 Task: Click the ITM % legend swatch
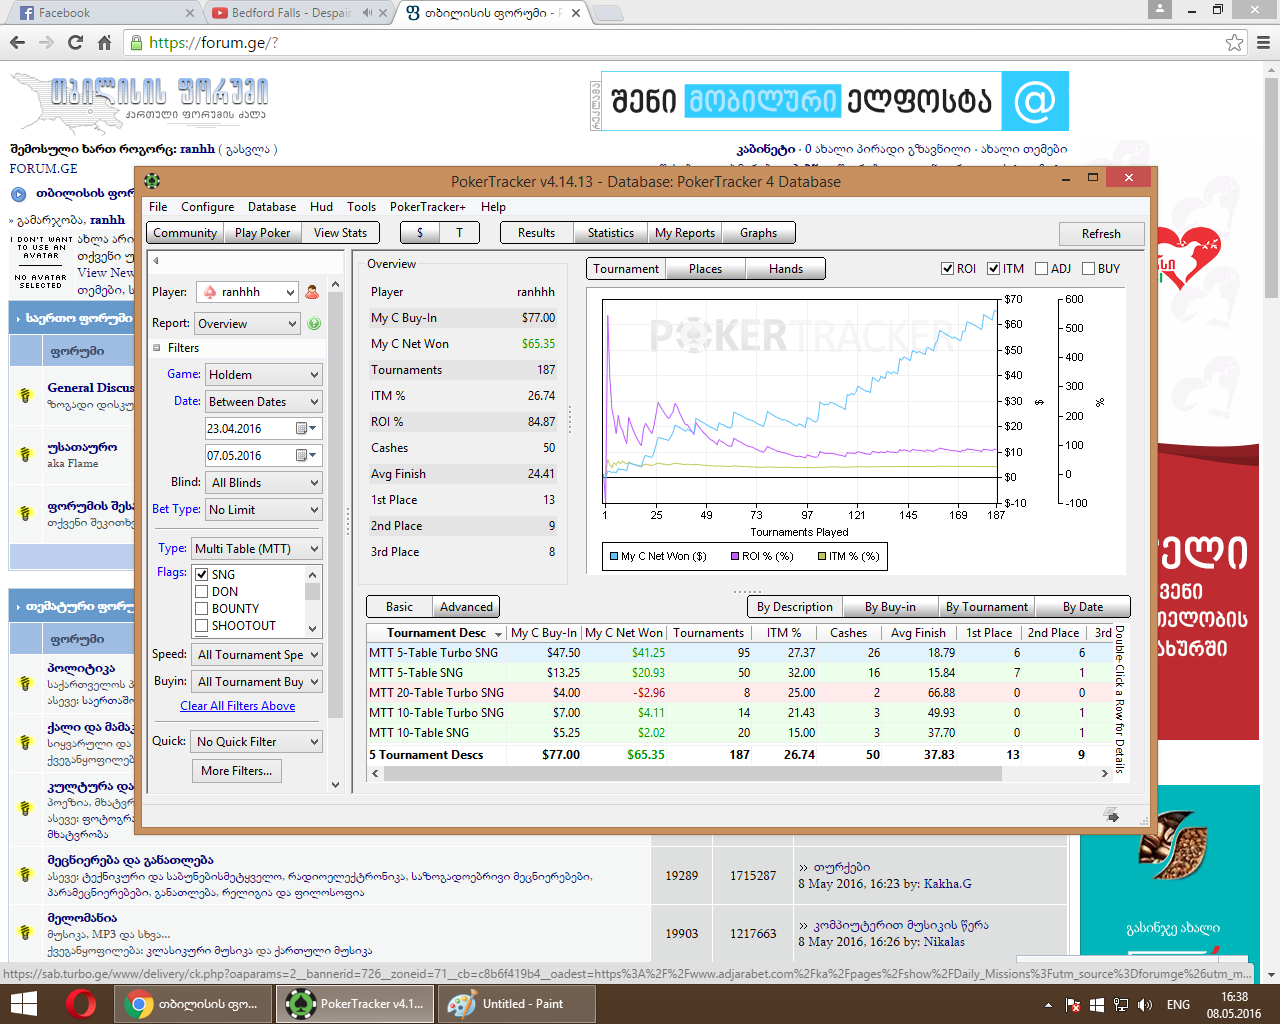822,556
